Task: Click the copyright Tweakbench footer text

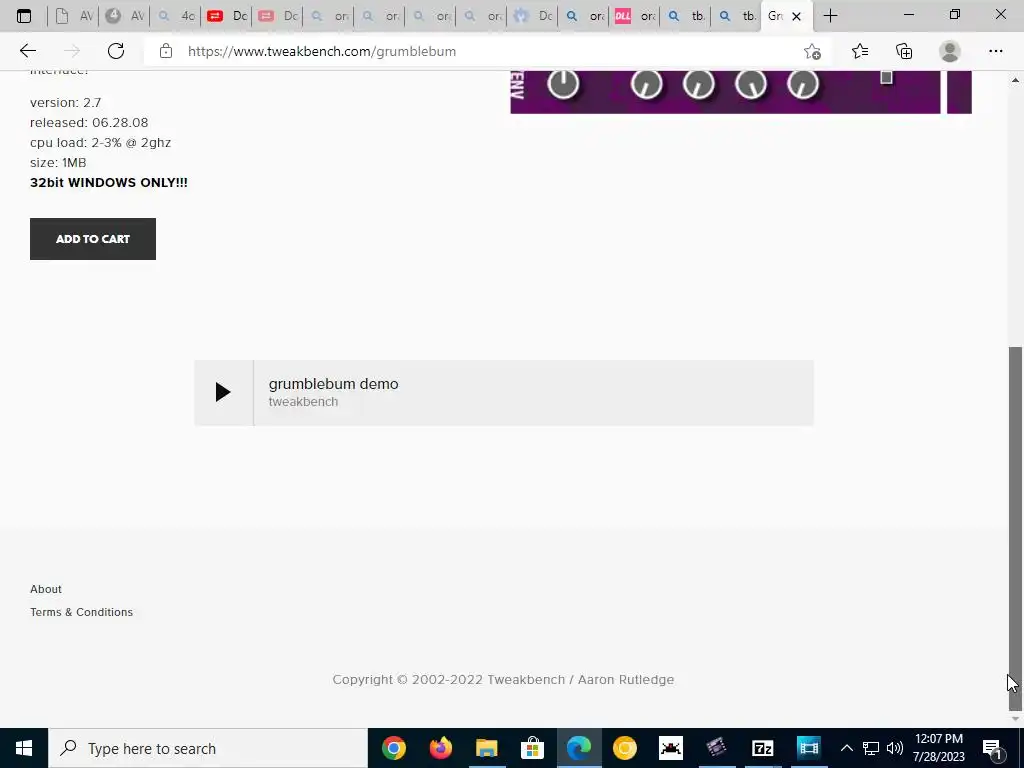Action: [503, 680]
